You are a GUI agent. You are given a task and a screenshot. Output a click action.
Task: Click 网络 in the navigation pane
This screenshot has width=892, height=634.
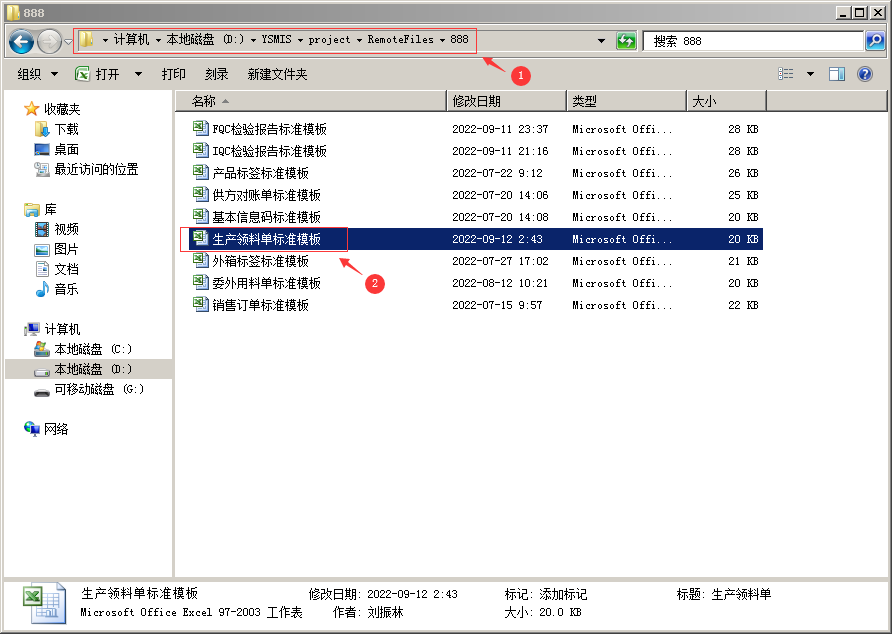coord(56,429)
